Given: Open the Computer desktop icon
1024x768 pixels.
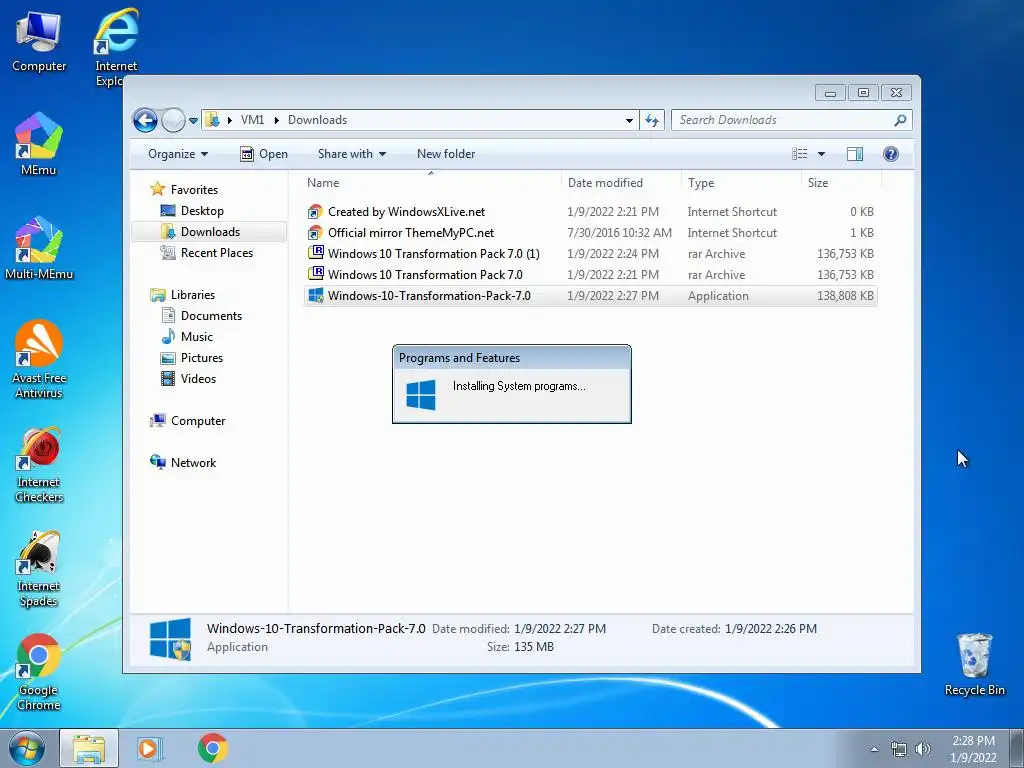Looking at the screenshot, I should 39,42.
